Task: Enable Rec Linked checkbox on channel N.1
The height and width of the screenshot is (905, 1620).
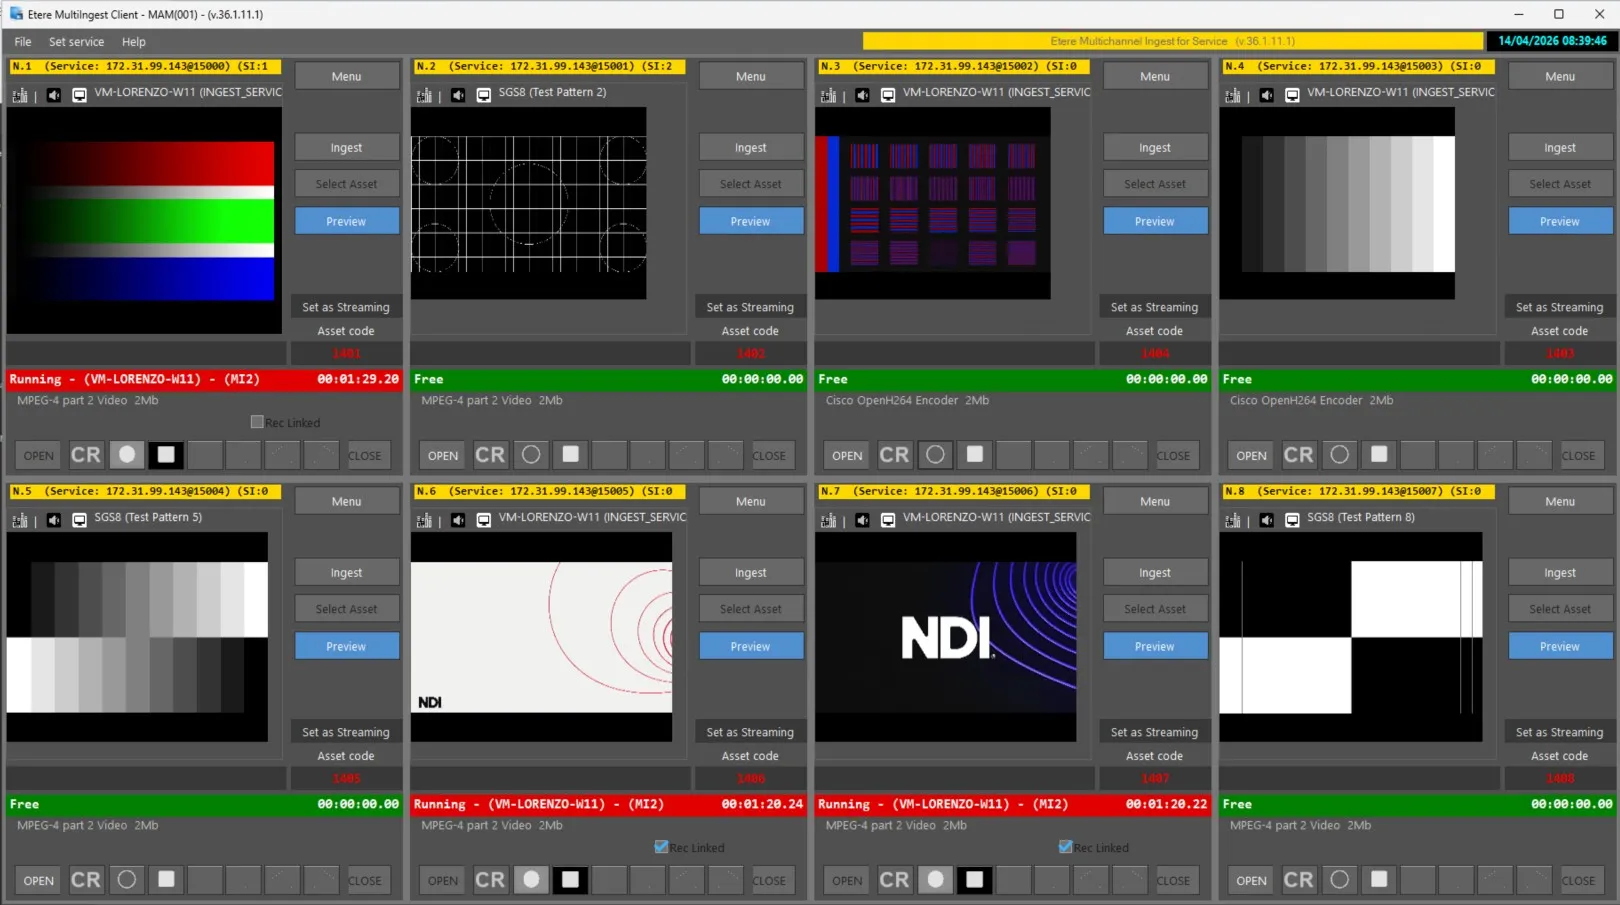Action: 257,422
